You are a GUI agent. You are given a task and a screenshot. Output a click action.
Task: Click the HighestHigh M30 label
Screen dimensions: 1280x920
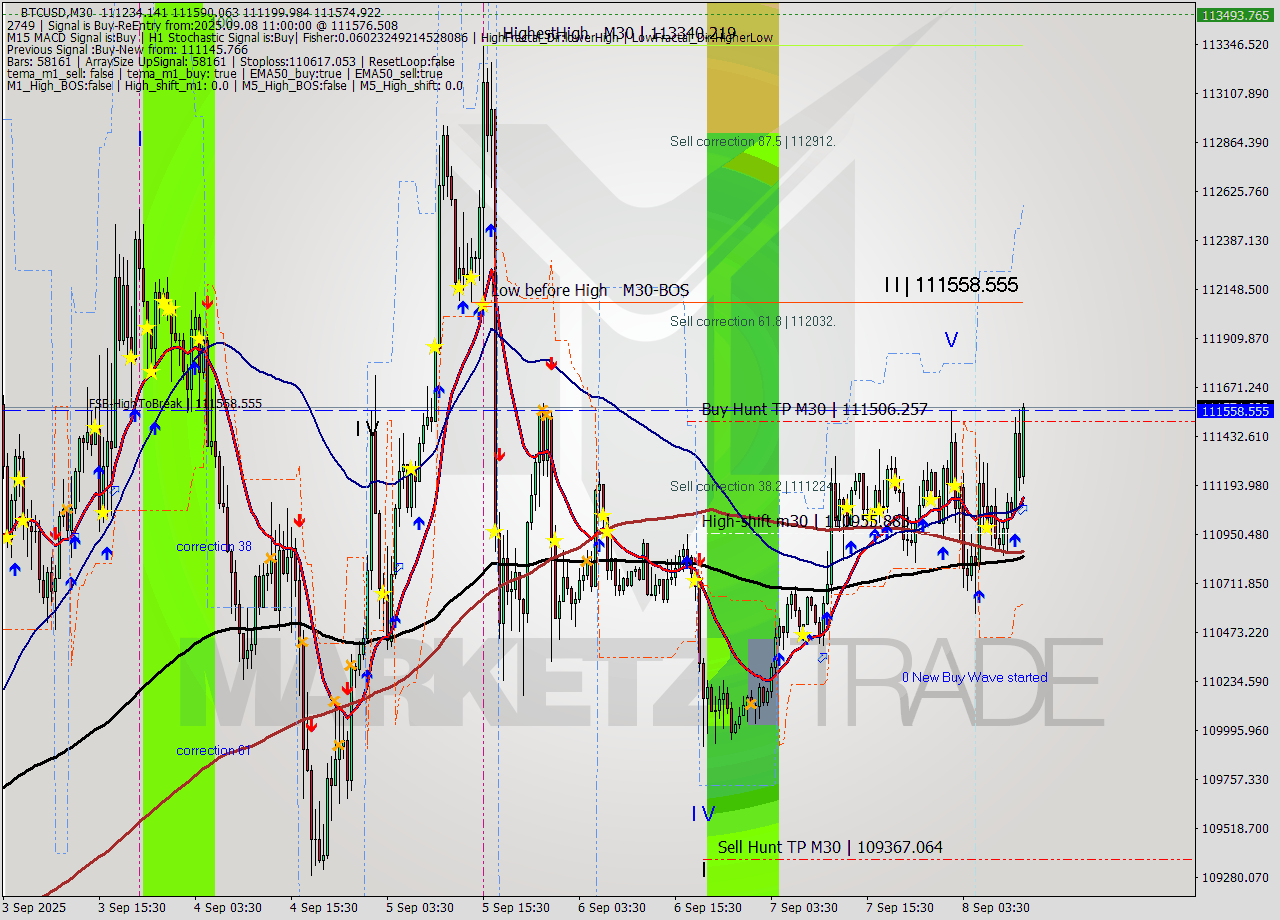tap(619, 33)
